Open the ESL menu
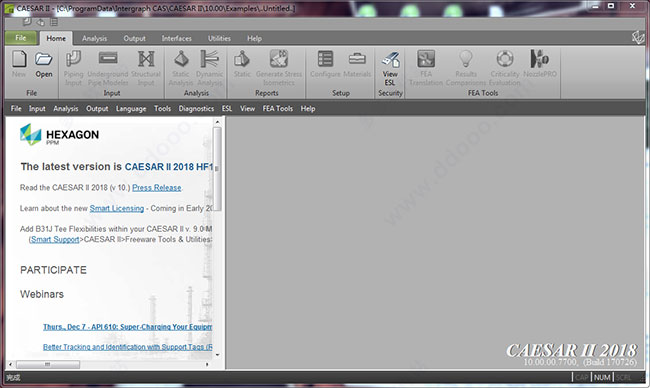This screenshot has height=388, width=650. [x=227, y=109]
